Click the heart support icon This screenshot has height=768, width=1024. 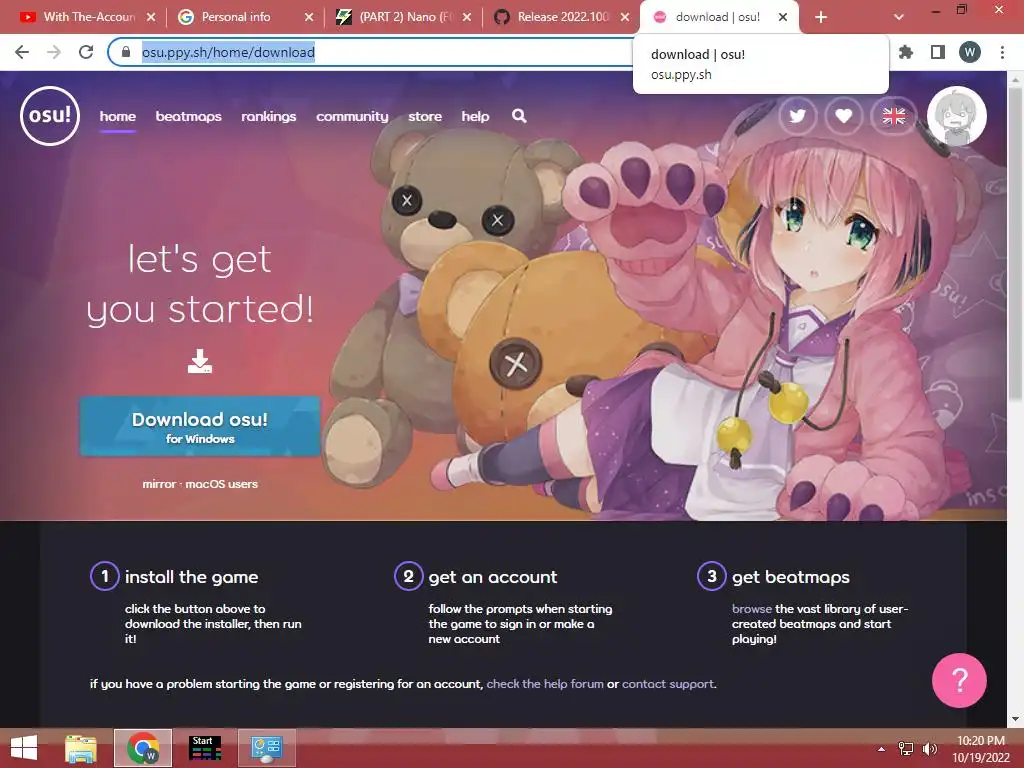[844, 116]
